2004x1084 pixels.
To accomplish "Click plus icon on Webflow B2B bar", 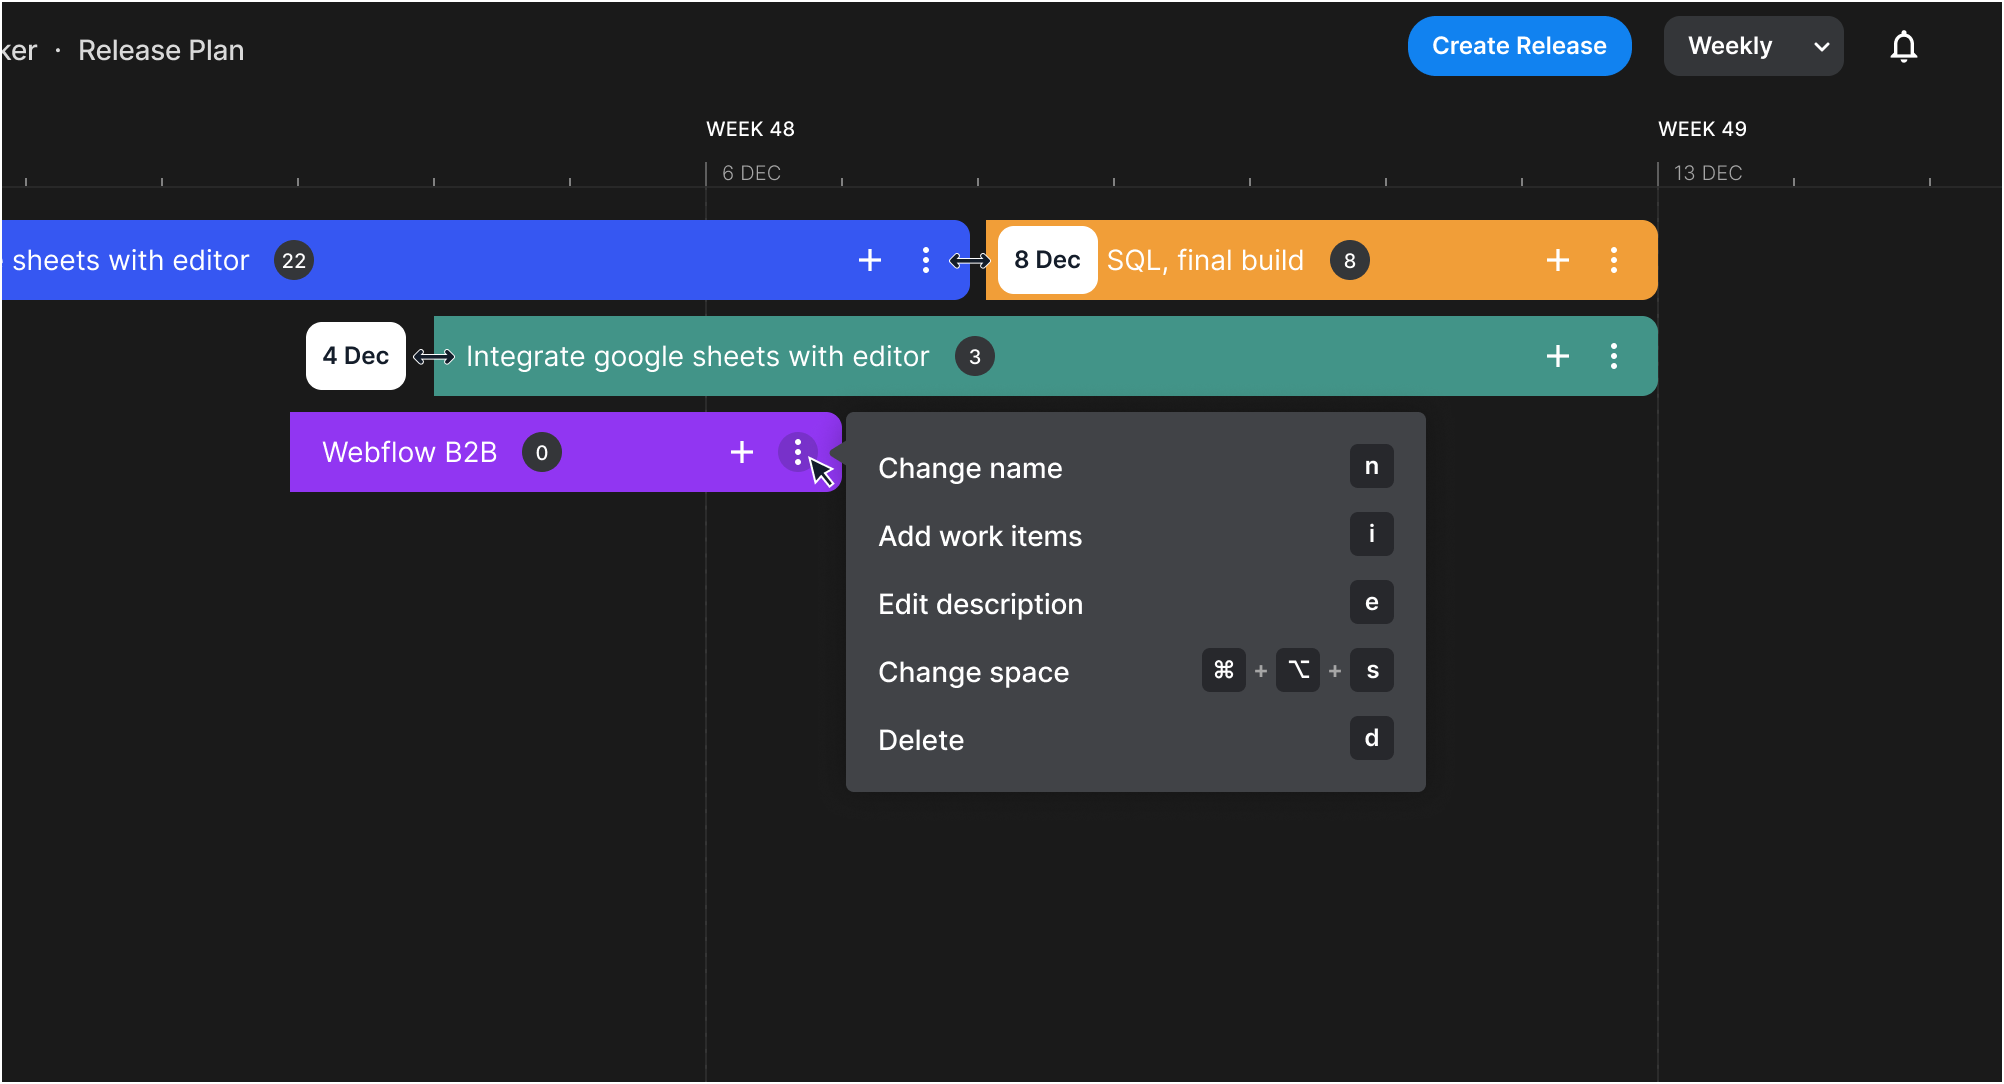I will point(741,452).
